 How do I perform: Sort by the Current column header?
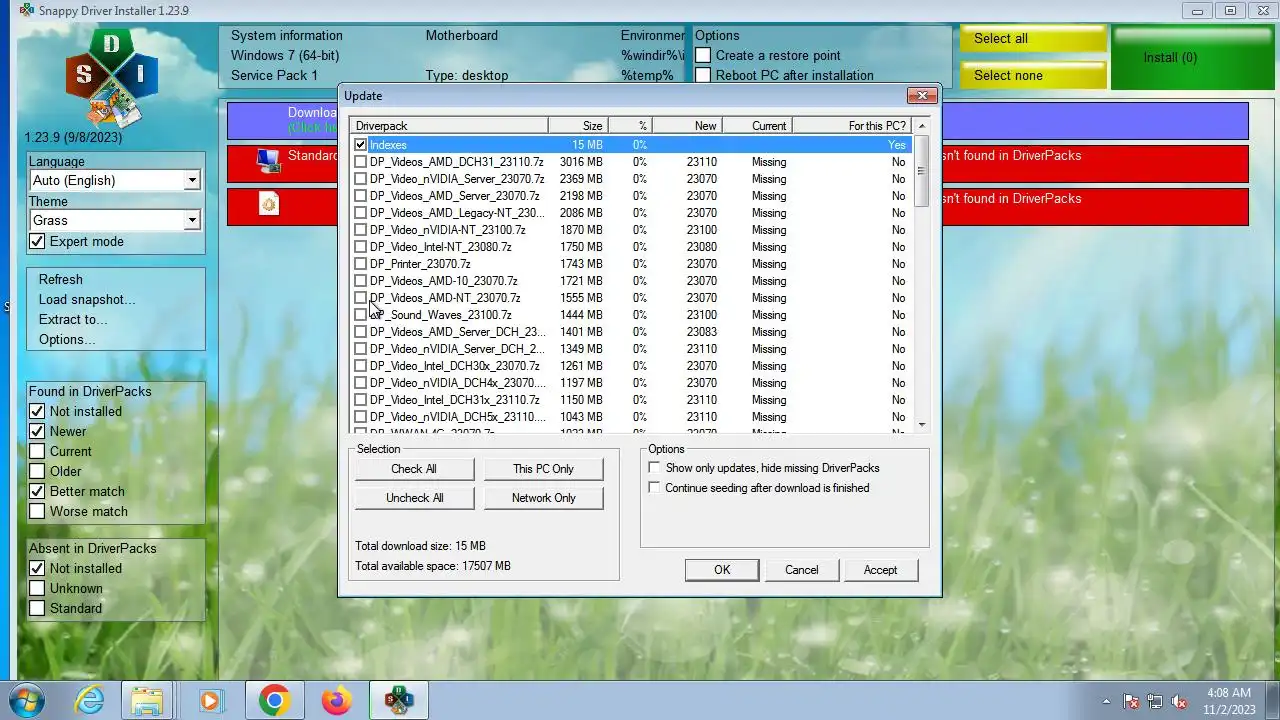point(757,125)
